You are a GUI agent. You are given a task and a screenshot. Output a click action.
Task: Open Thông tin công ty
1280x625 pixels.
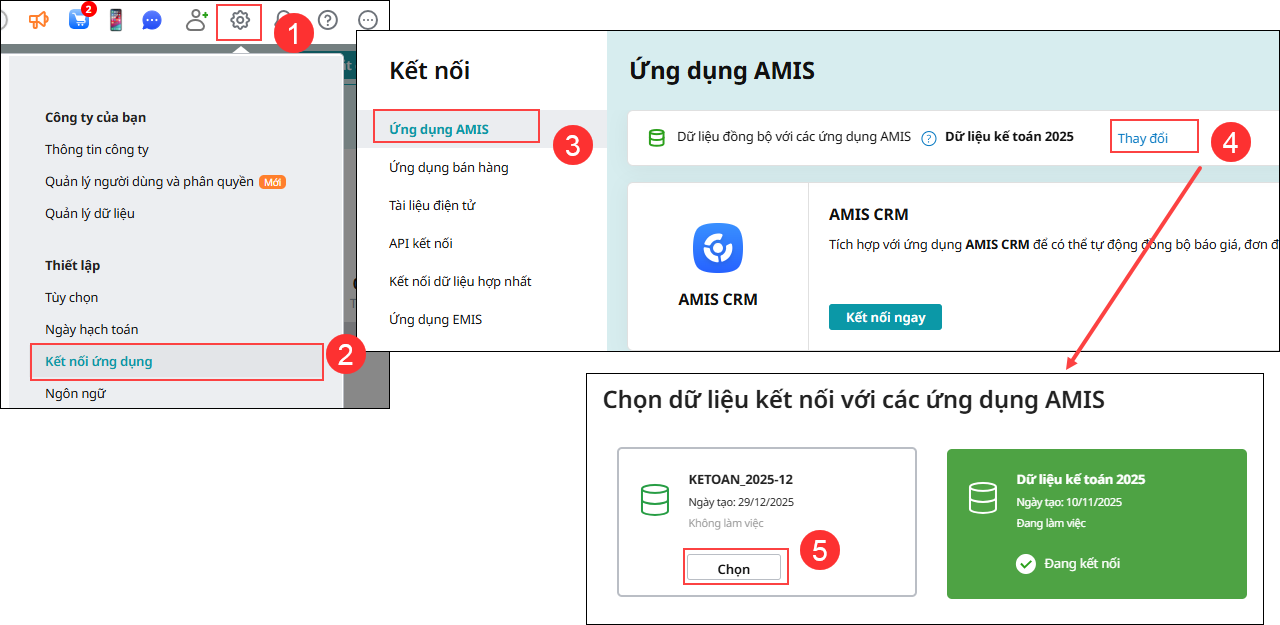tap(97, 149)
